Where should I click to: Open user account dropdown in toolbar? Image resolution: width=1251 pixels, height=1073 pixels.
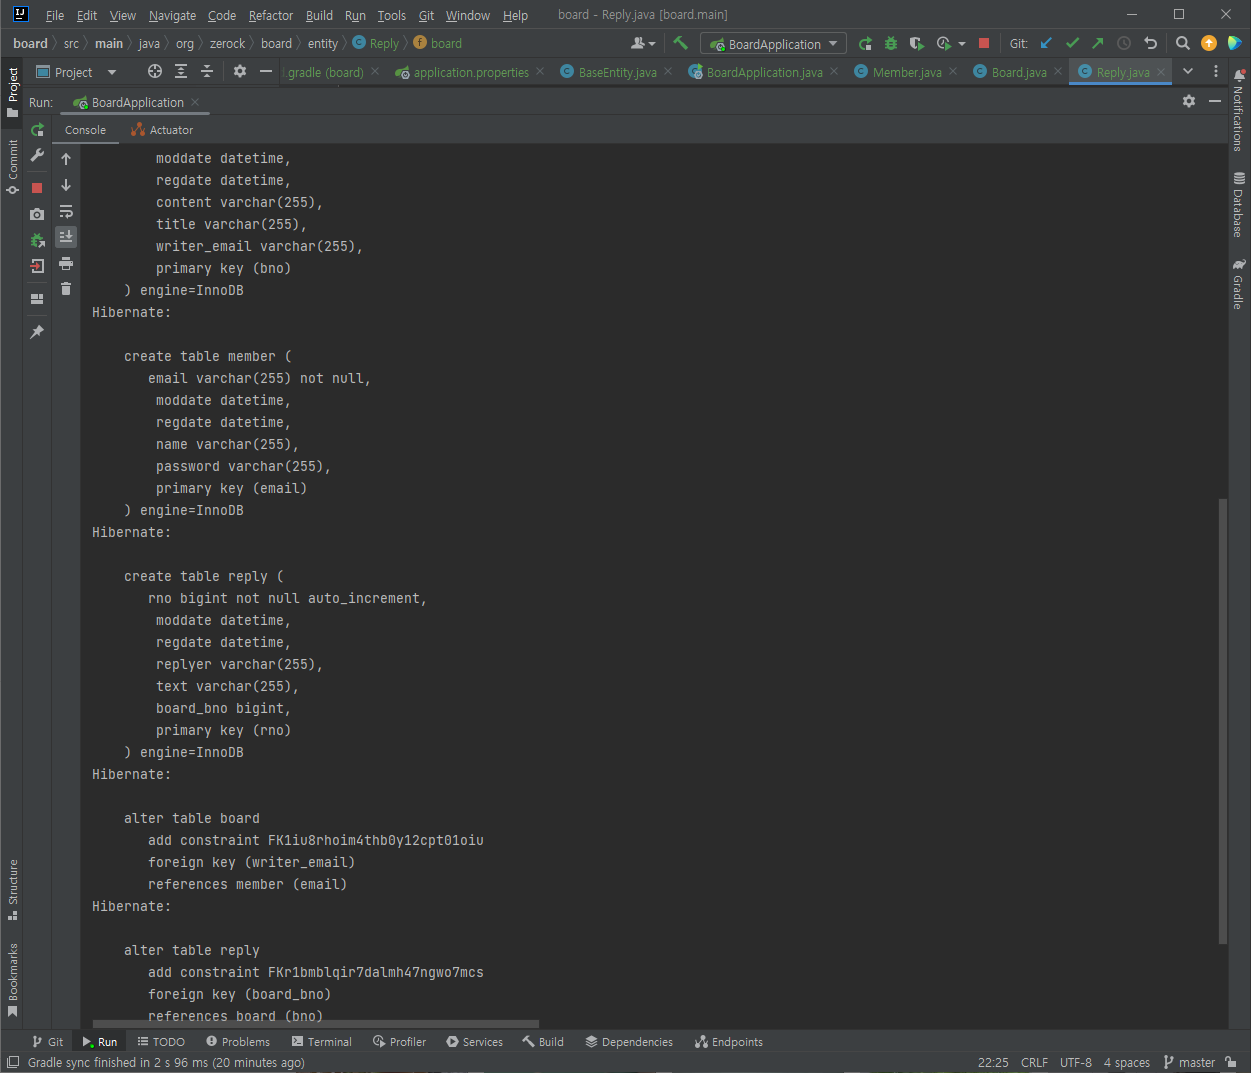(x=643, y=43)
